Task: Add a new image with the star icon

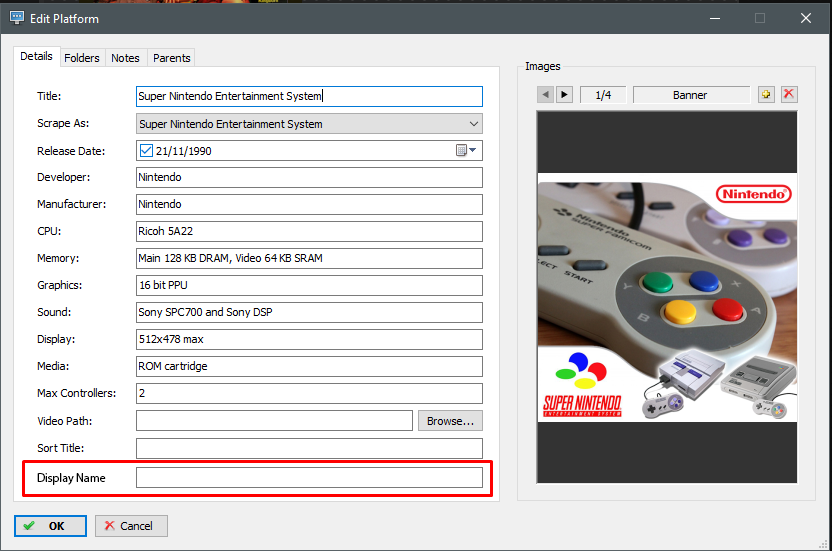Action: [x=766, y=94]
